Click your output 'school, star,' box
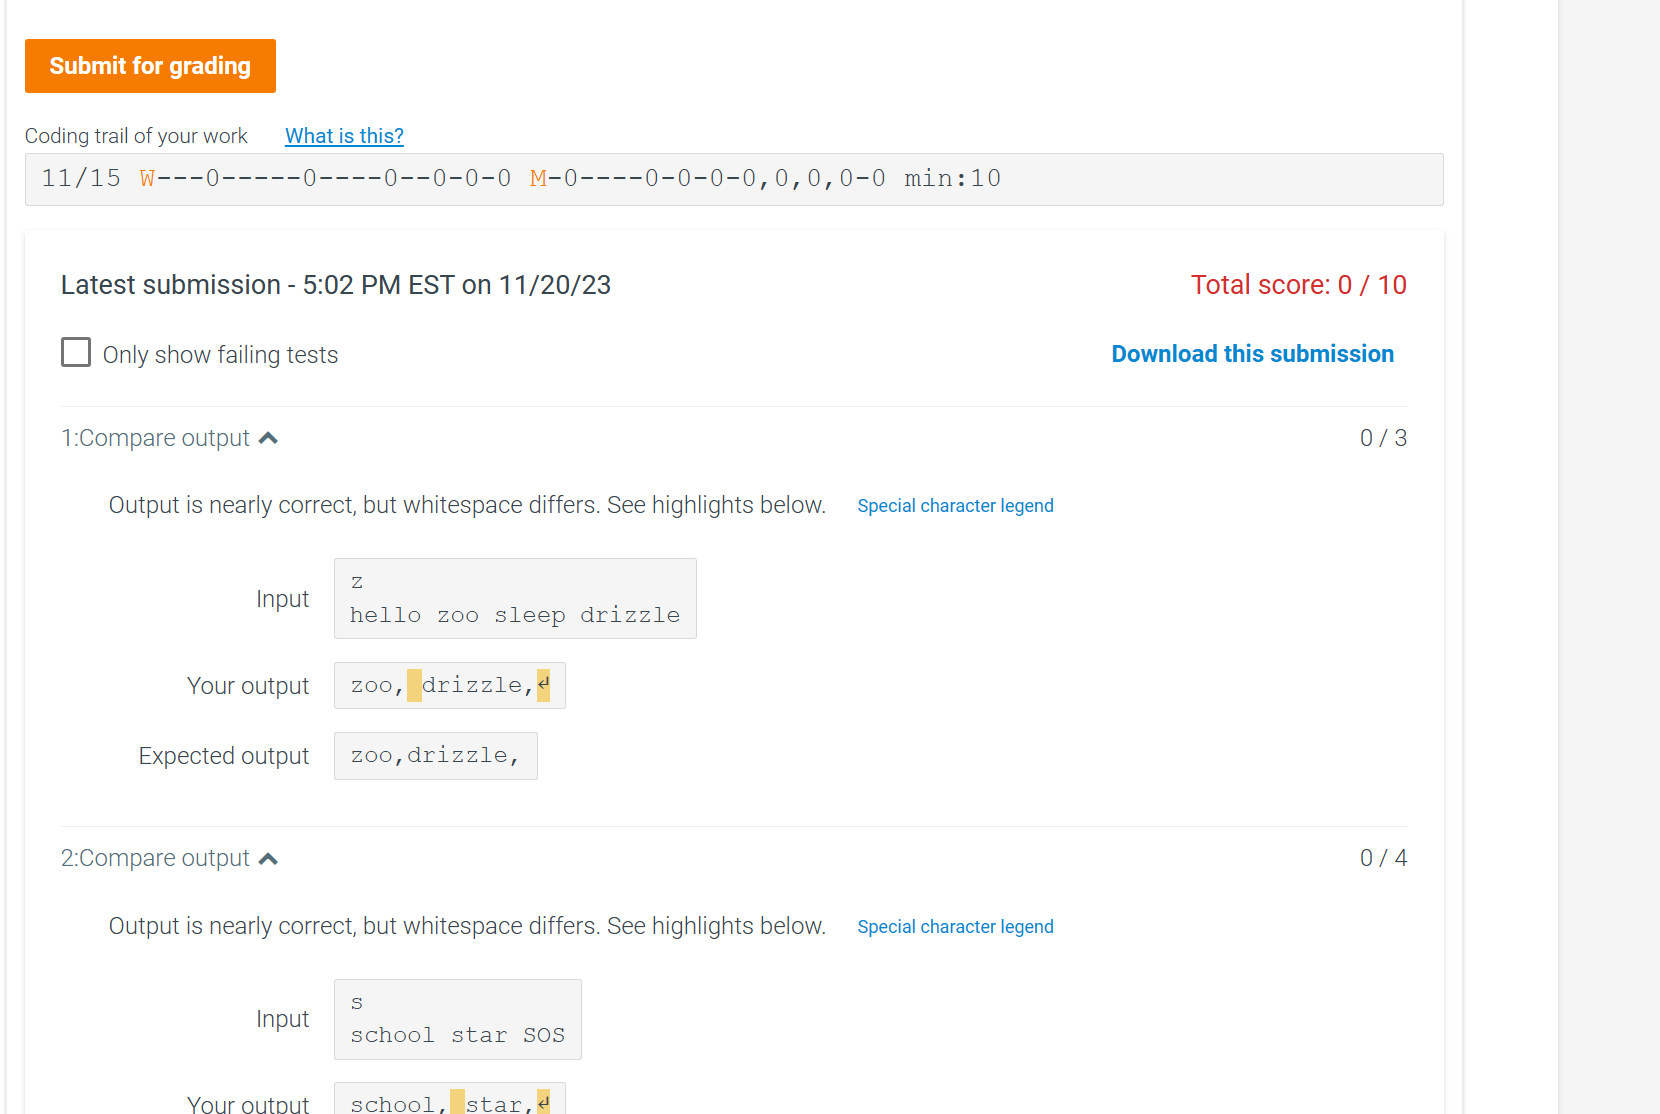Screen dimensions: 1660x1114 (x=450, y=1099)
